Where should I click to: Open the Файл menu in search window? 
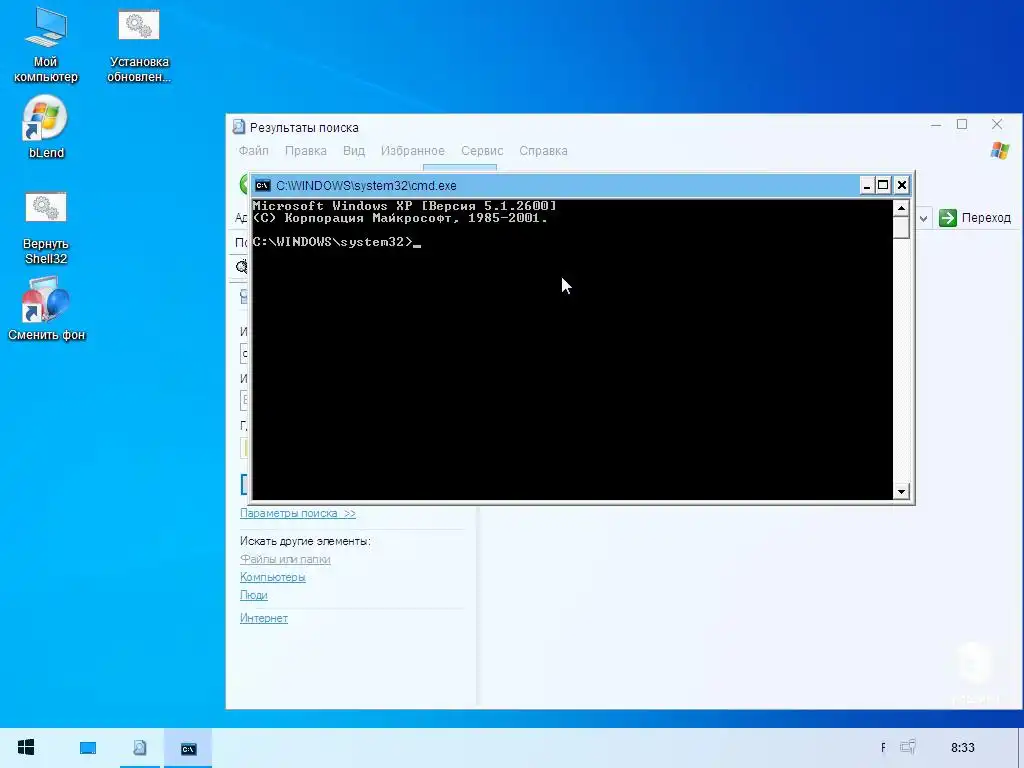[x=253, y=151]
